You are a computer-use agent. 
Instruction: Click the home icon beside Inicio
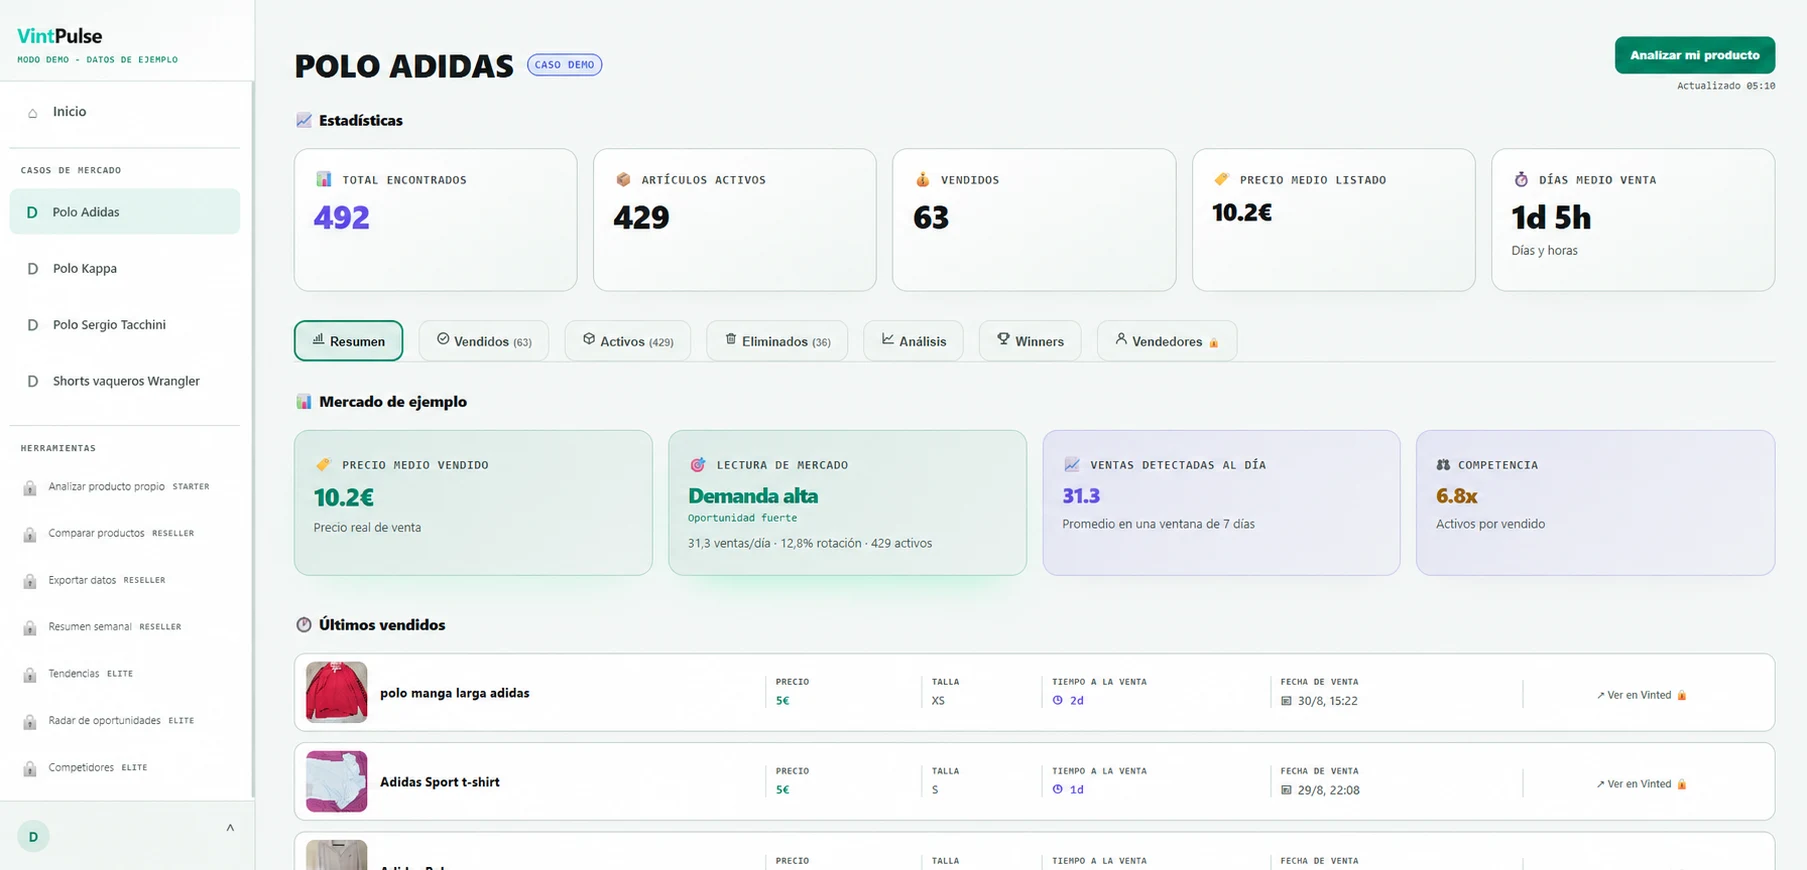(33, 113)
